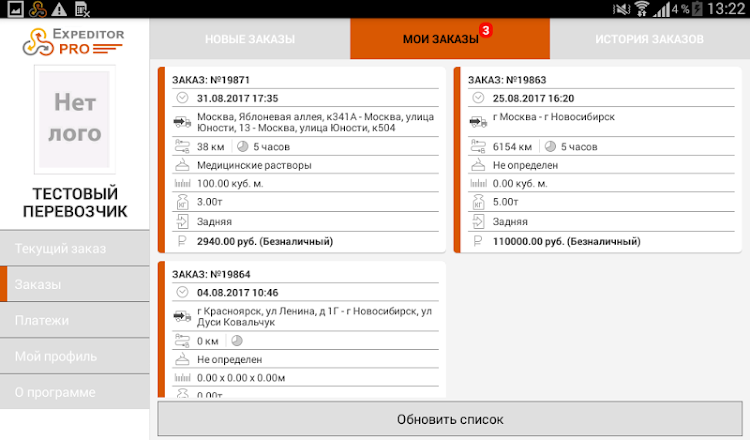Image resolution: width=750 pixels, height=440 pixels.
Task: Click volume icon beside 100.00 куб. м.
Action: click(182, 183)
